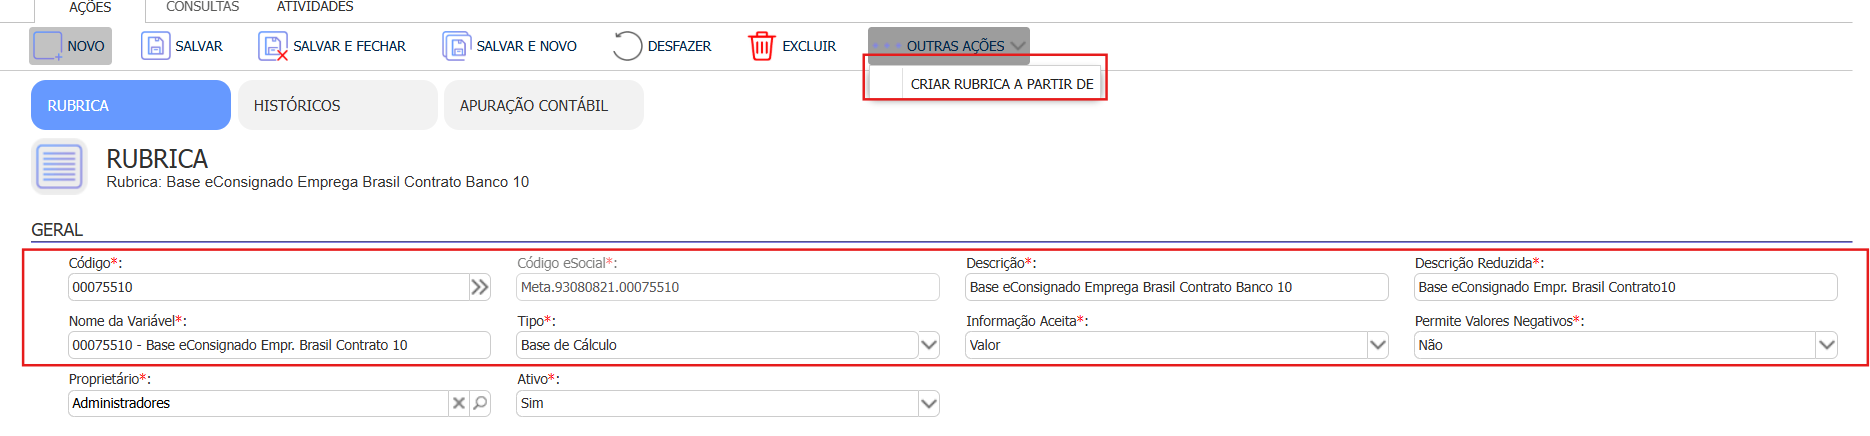This screenshot has height=436, width=1870.
Task: Clear Proprietário with the X icon
Action: coord(459,403)
